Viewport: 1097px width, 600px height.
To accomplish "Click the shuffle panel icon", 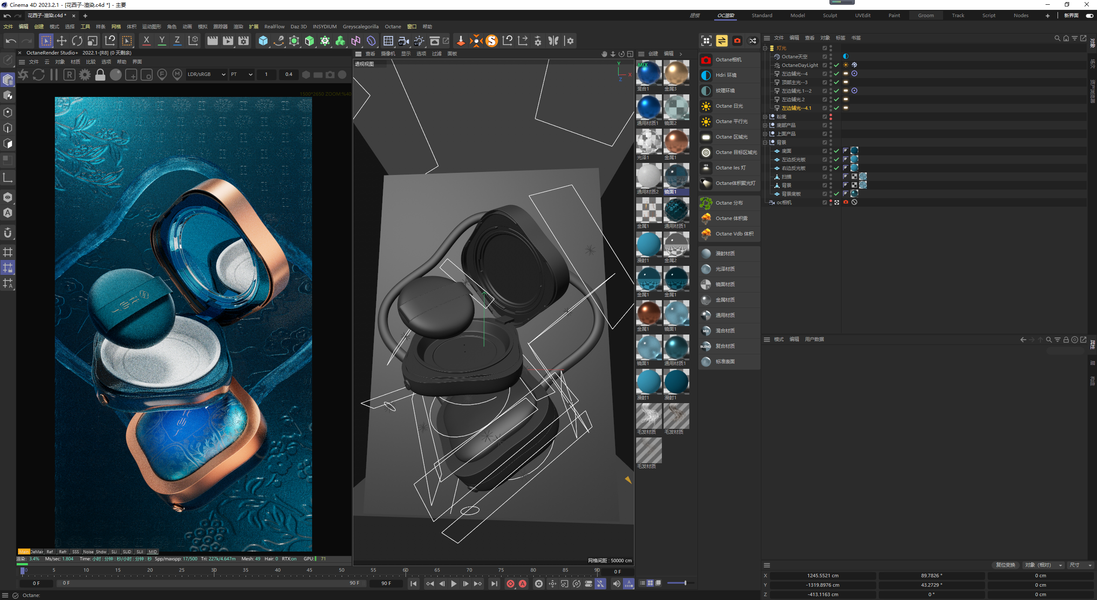I will (x=753, y=41).
